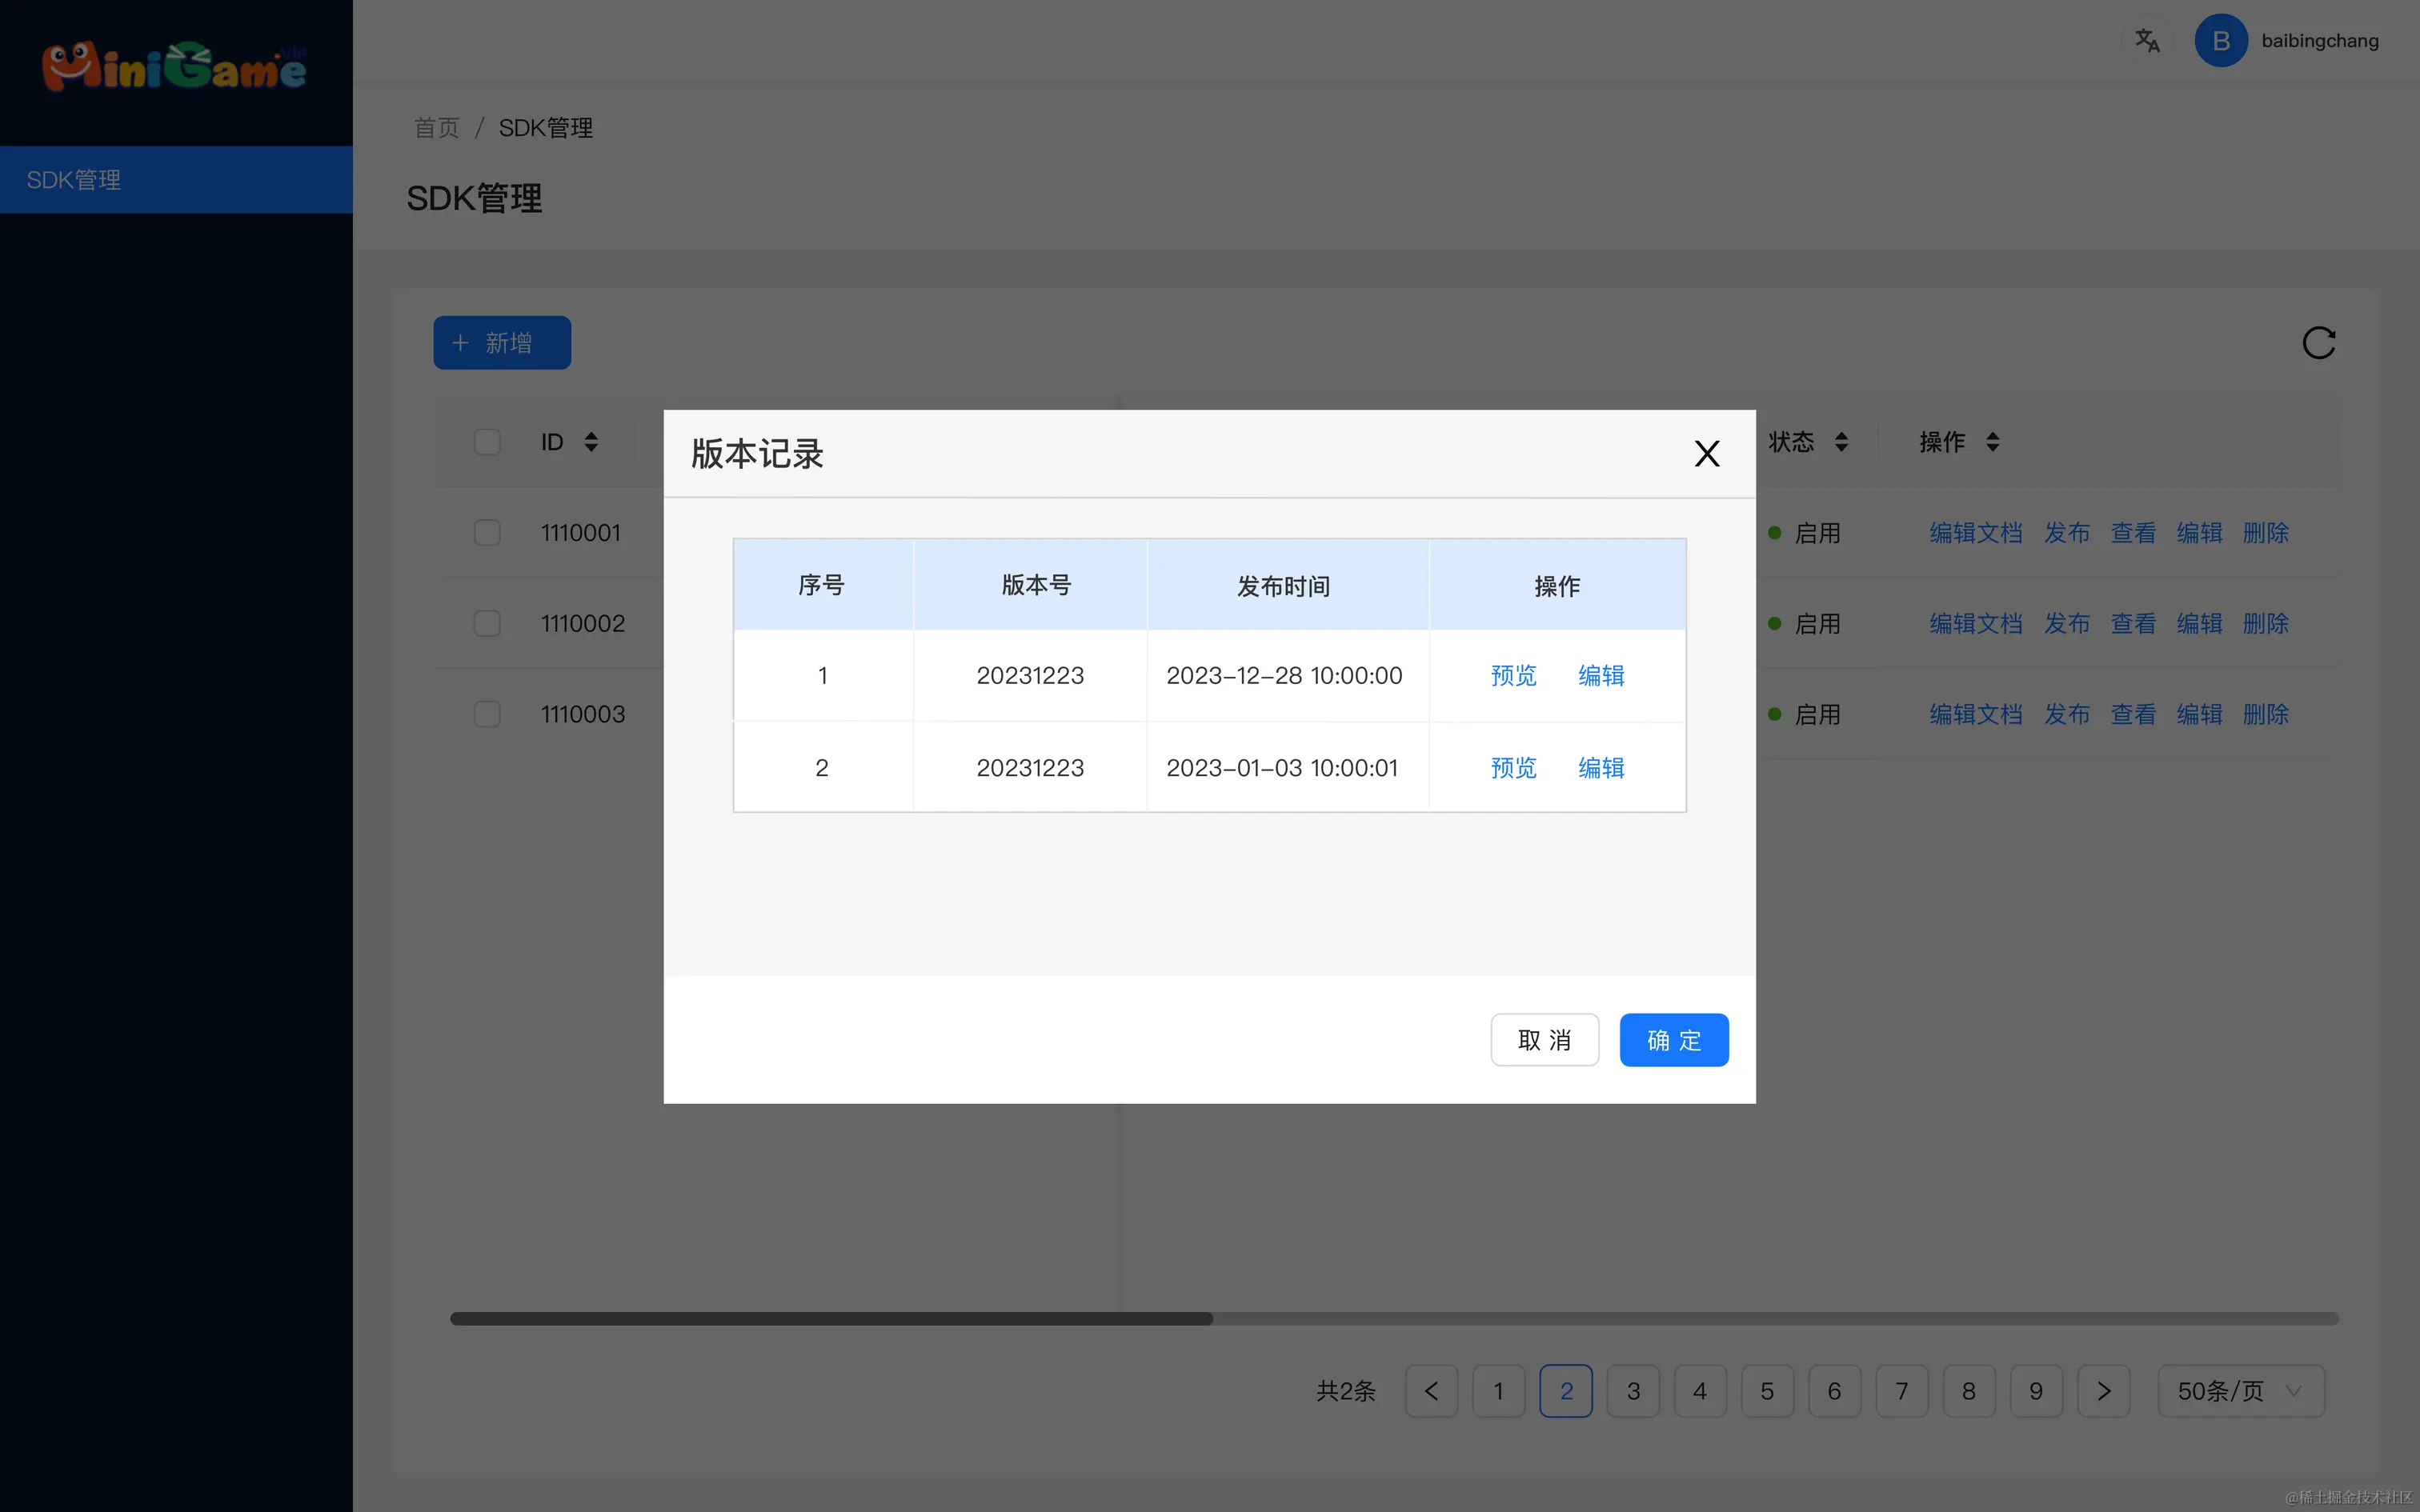
Task: Sort by the 状态 column
Action: [1842, 441]
